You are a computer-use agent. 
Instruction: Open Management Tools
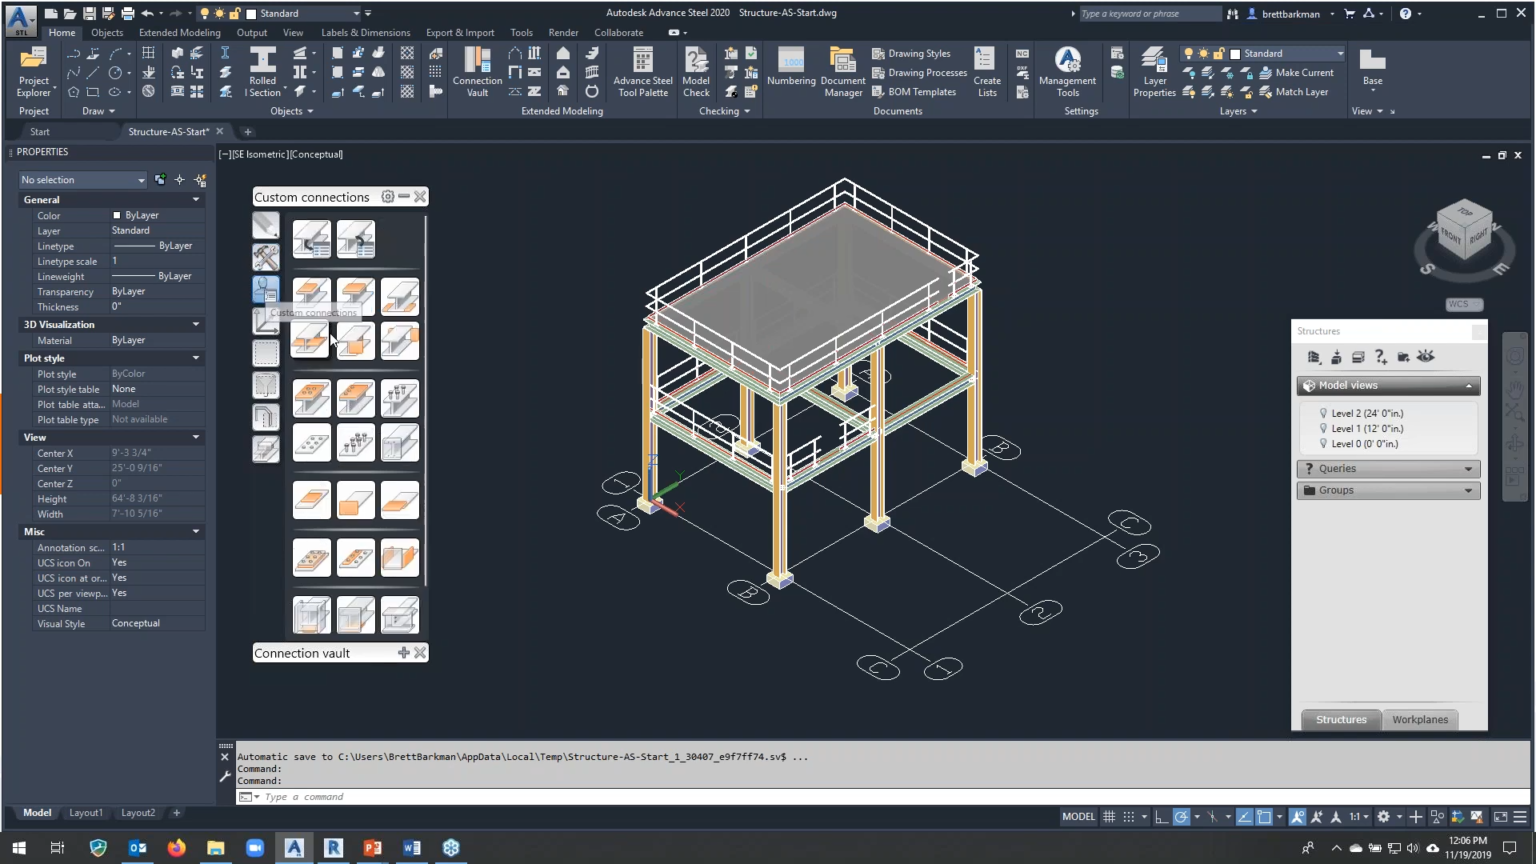point(1067,72)
